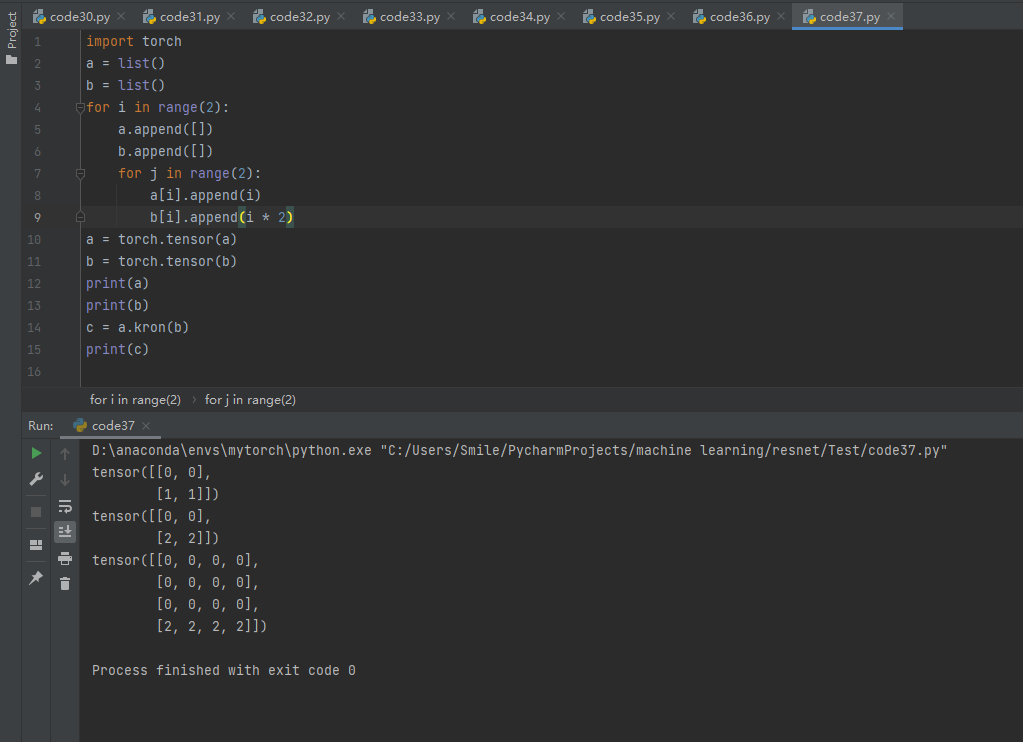The height and width of the screenshot is (742, 1023).
Task: Pin the Run tab with pin icon
Action: pos(37,578)
